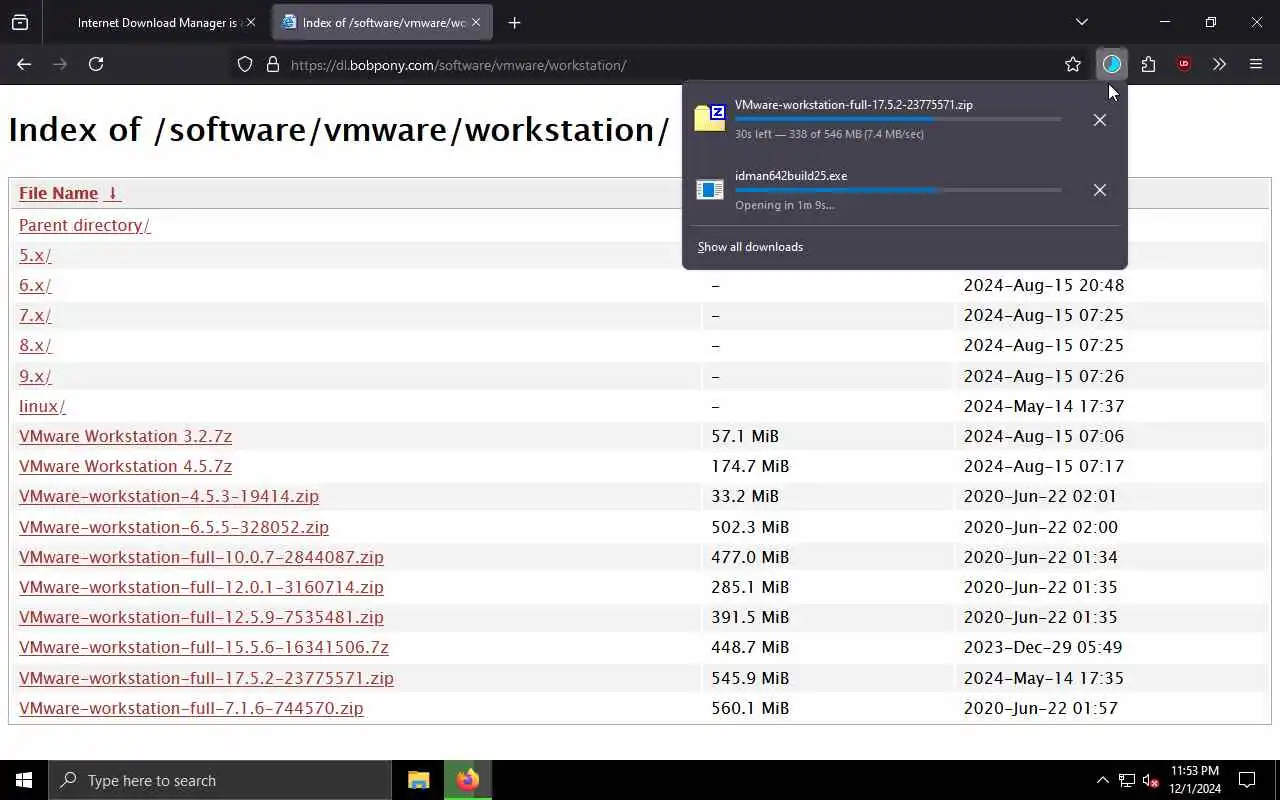1280x800 pixels.
Task: Click the 560.1 MiB size cell
Action: pos(750,708)
